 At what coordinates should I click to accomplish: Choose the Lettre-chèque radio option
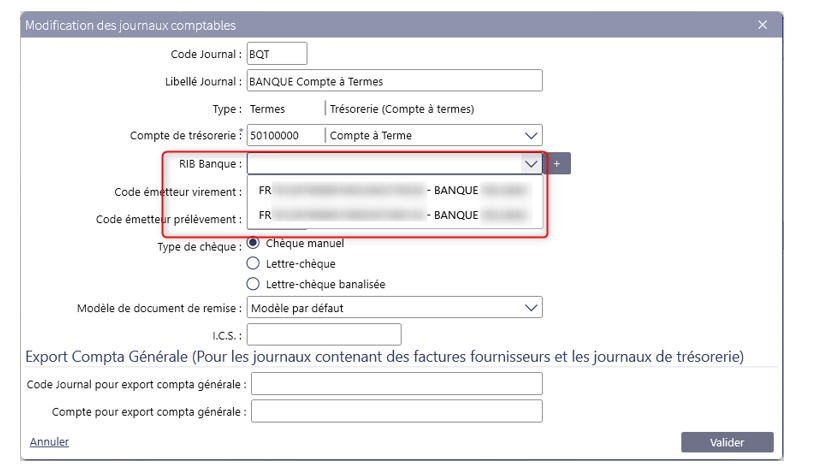tap(253, 264)
